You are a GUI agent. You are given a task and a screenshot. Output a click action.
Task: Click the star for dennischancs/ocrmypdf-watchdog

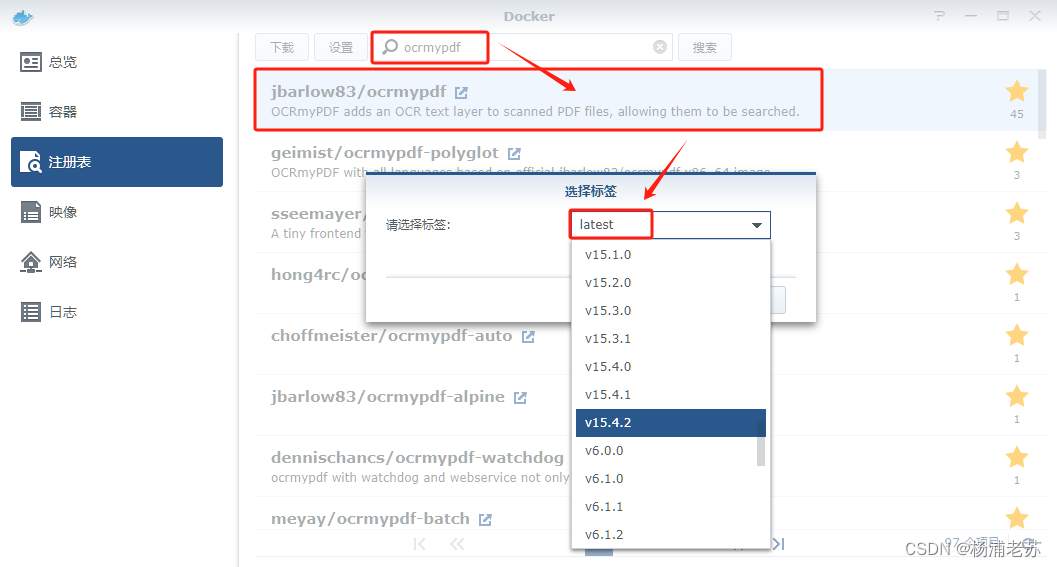point(1017,458)
